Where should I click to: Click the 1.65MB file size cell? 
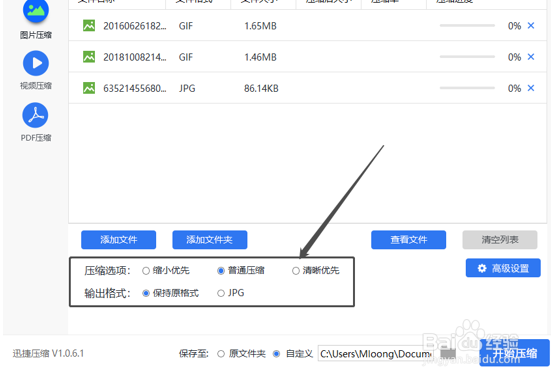coord(260,26)
